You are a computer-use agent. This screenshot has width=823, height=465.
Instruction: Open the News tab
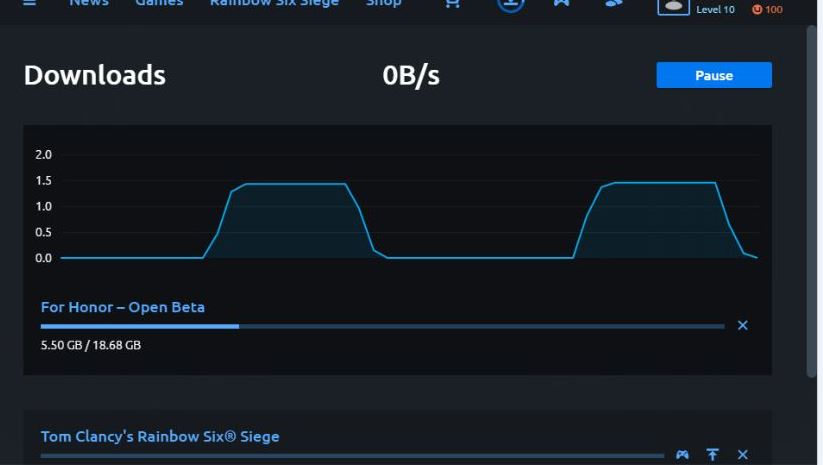(89, 3)
